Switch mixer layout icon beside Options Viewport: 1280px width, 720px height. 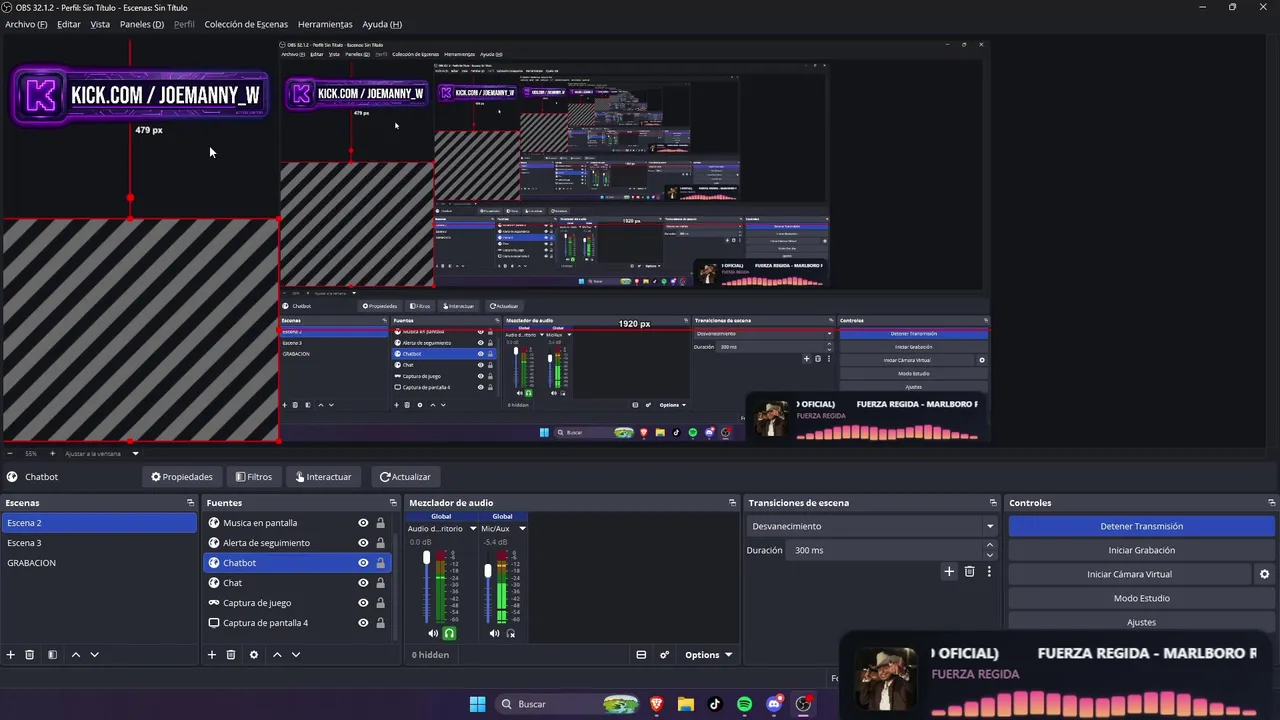(x=641, y=655)
